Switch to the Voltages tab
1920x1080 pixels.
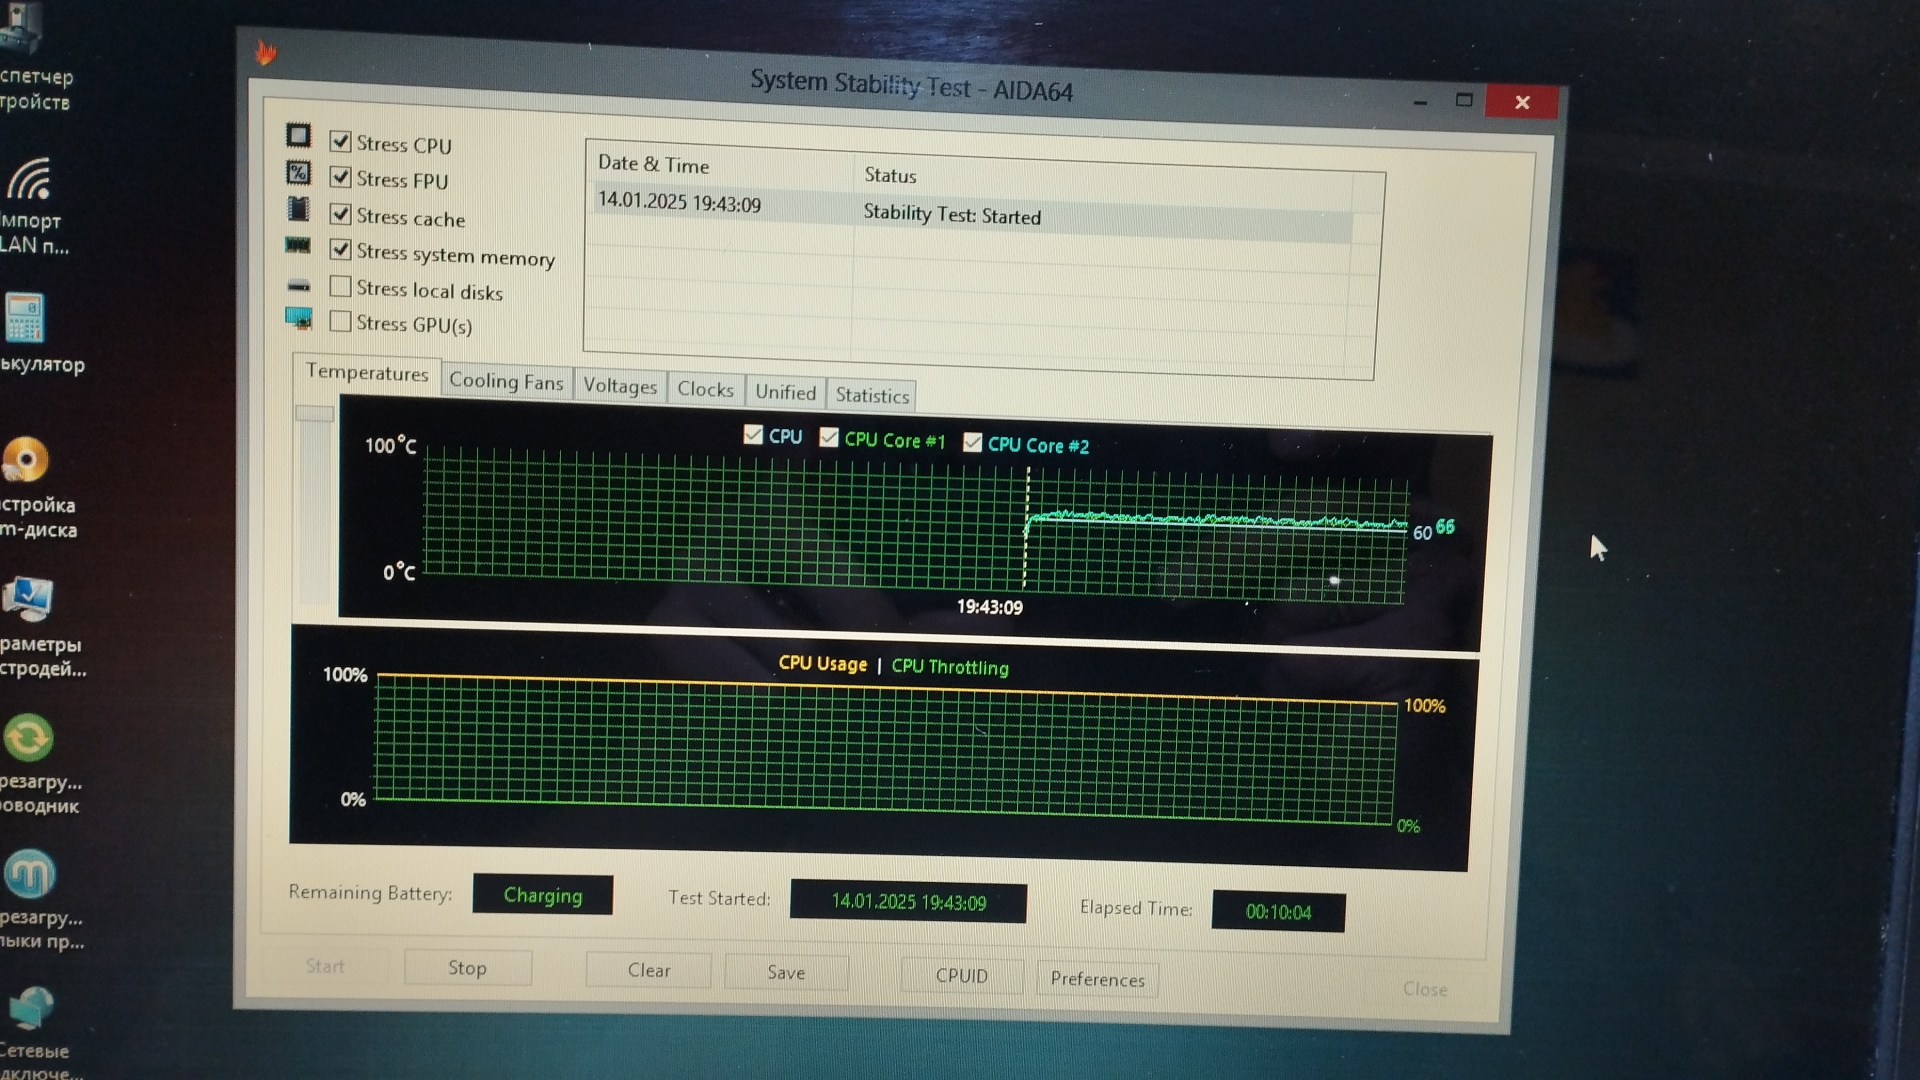tap(620, 386)
